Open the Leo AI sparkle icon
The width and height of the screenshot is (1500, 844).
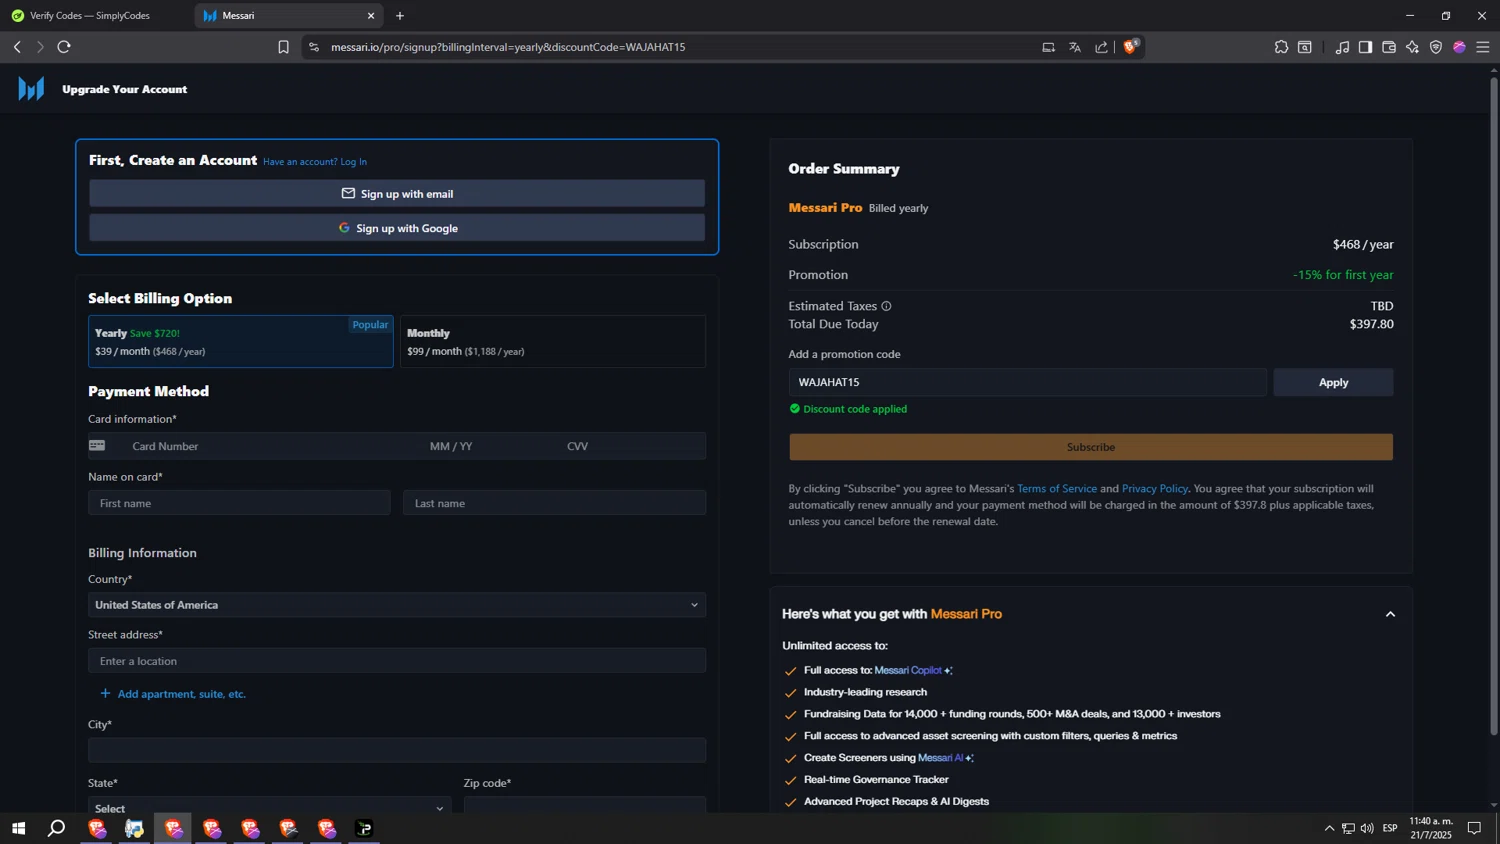(1412, 47)
